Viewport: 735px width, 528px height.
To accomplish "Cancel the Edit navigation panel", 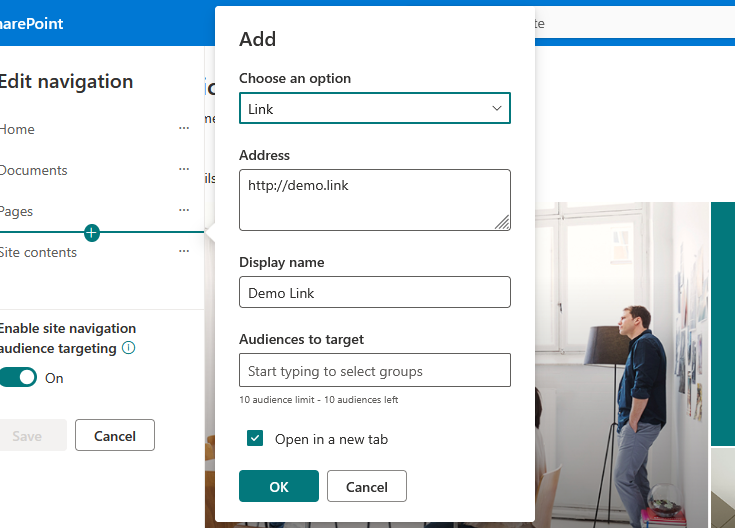I will (115, 436).
